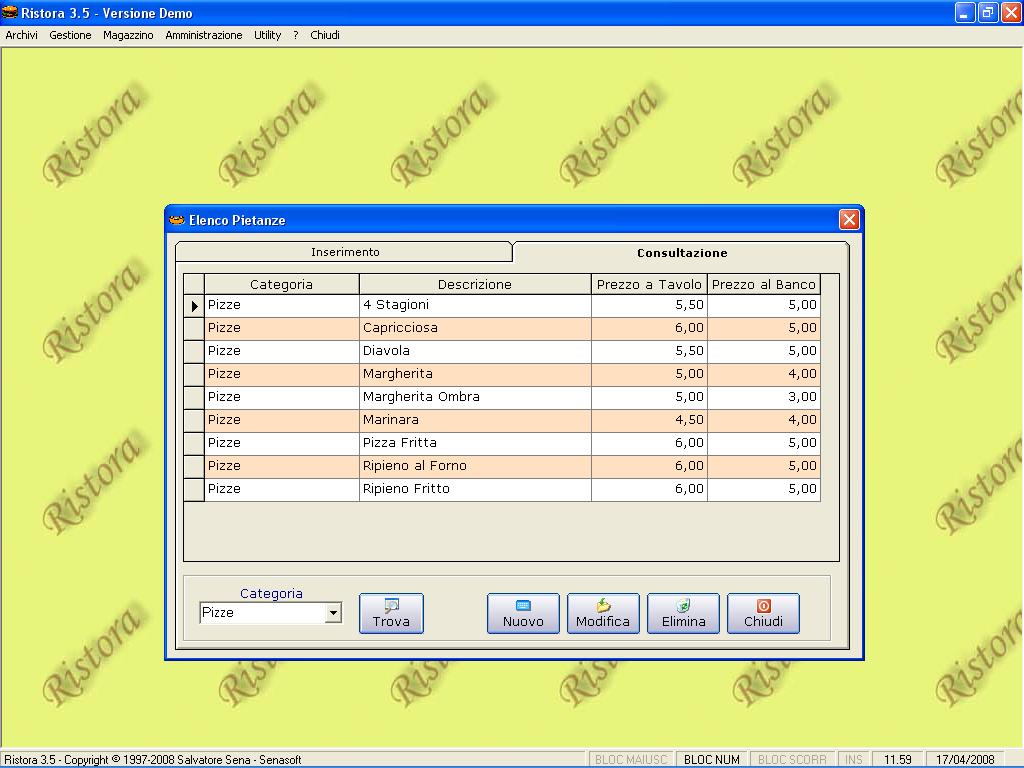This screenshot has width=1024, height=768.
Task: Click the table price 5,50 for Diavola
Action: coord(649,351)
